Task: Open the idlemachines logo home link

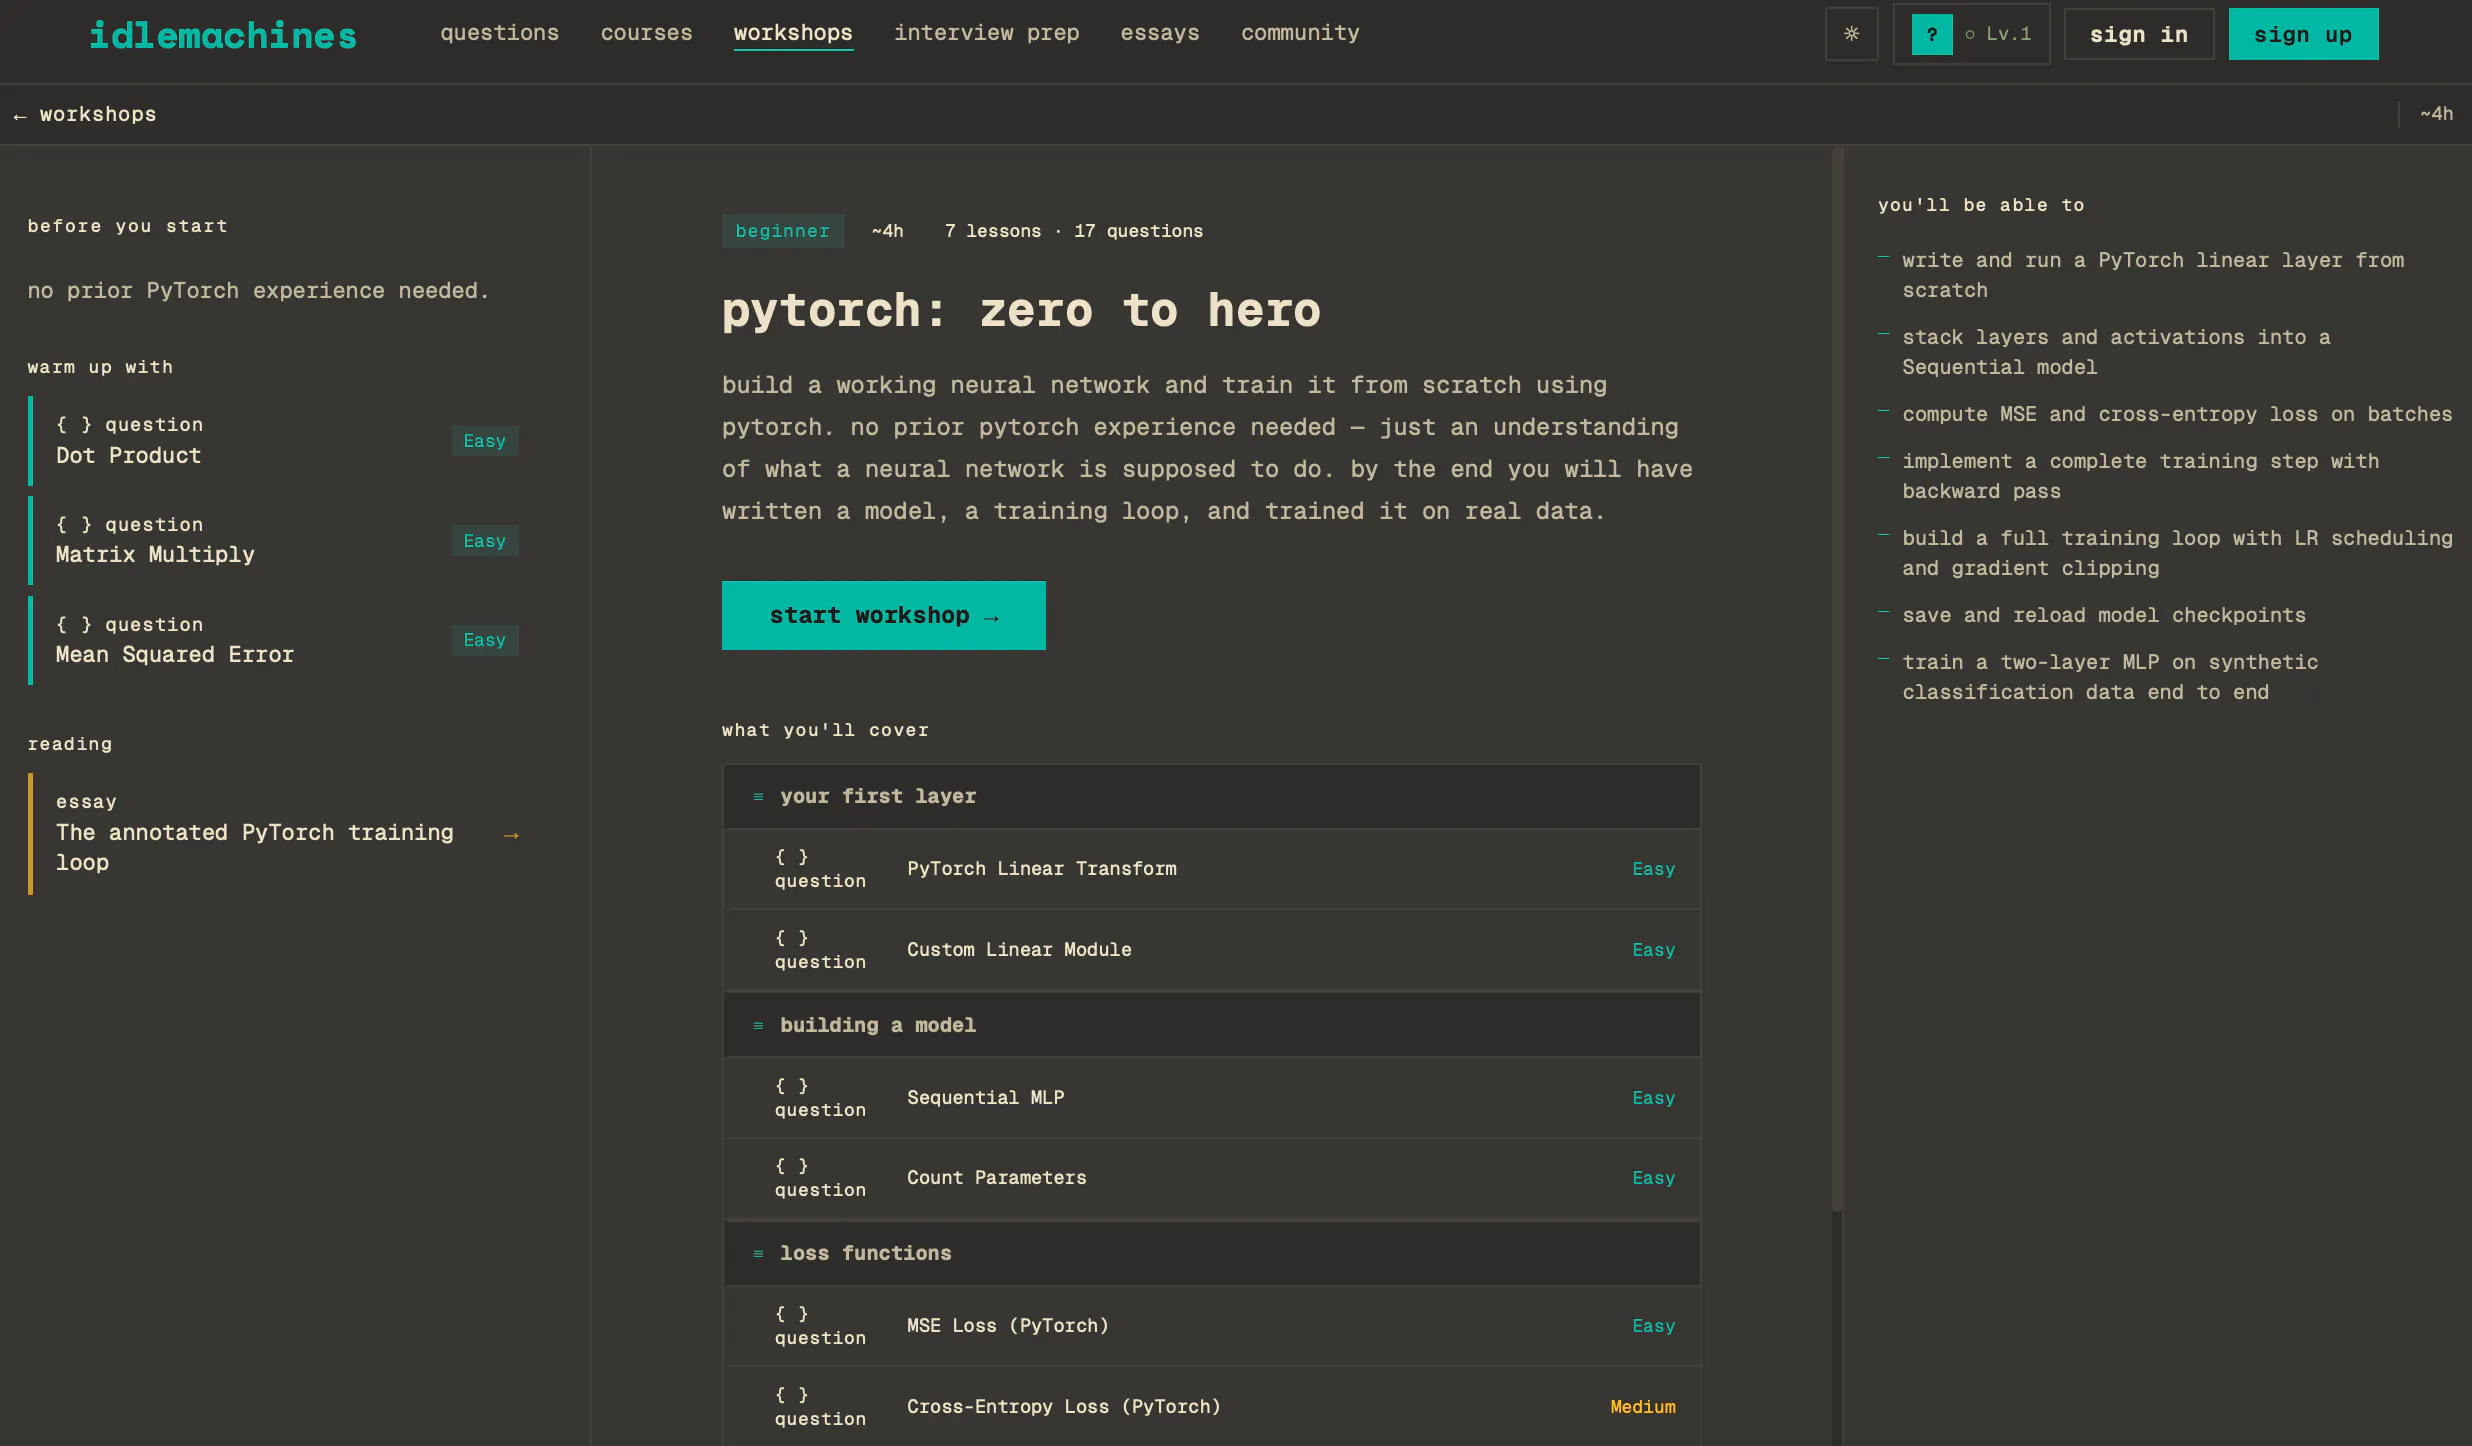Action: [x=223, y=35]
